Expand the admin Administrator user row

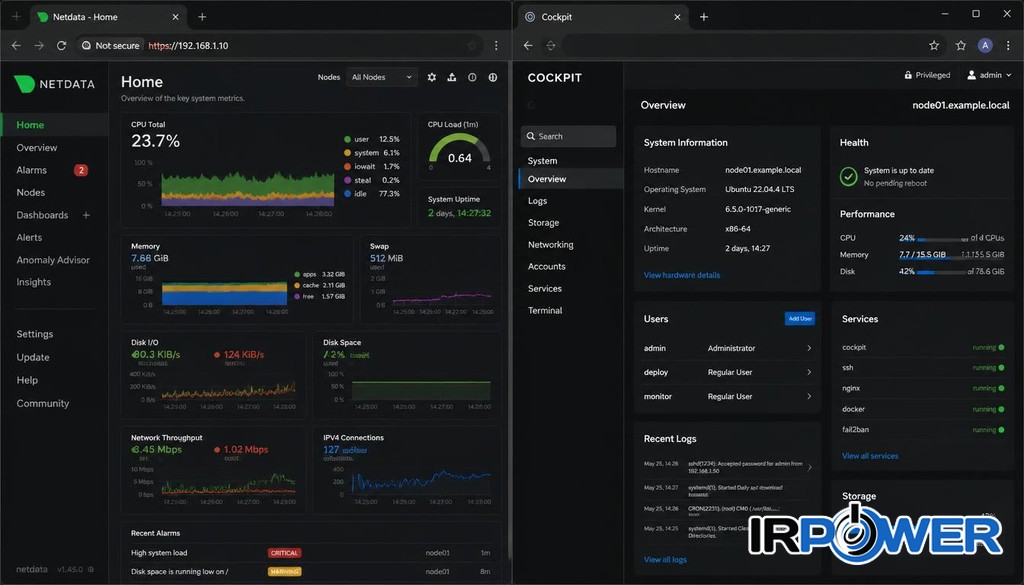pos(727,348)
